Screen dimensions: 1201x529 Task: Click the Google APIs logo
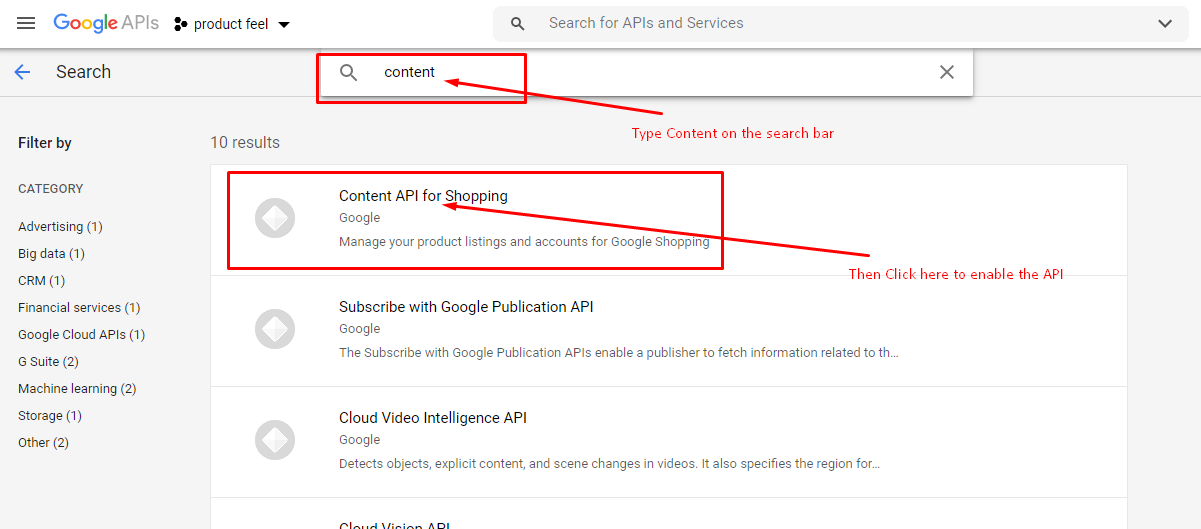point(106,23)
